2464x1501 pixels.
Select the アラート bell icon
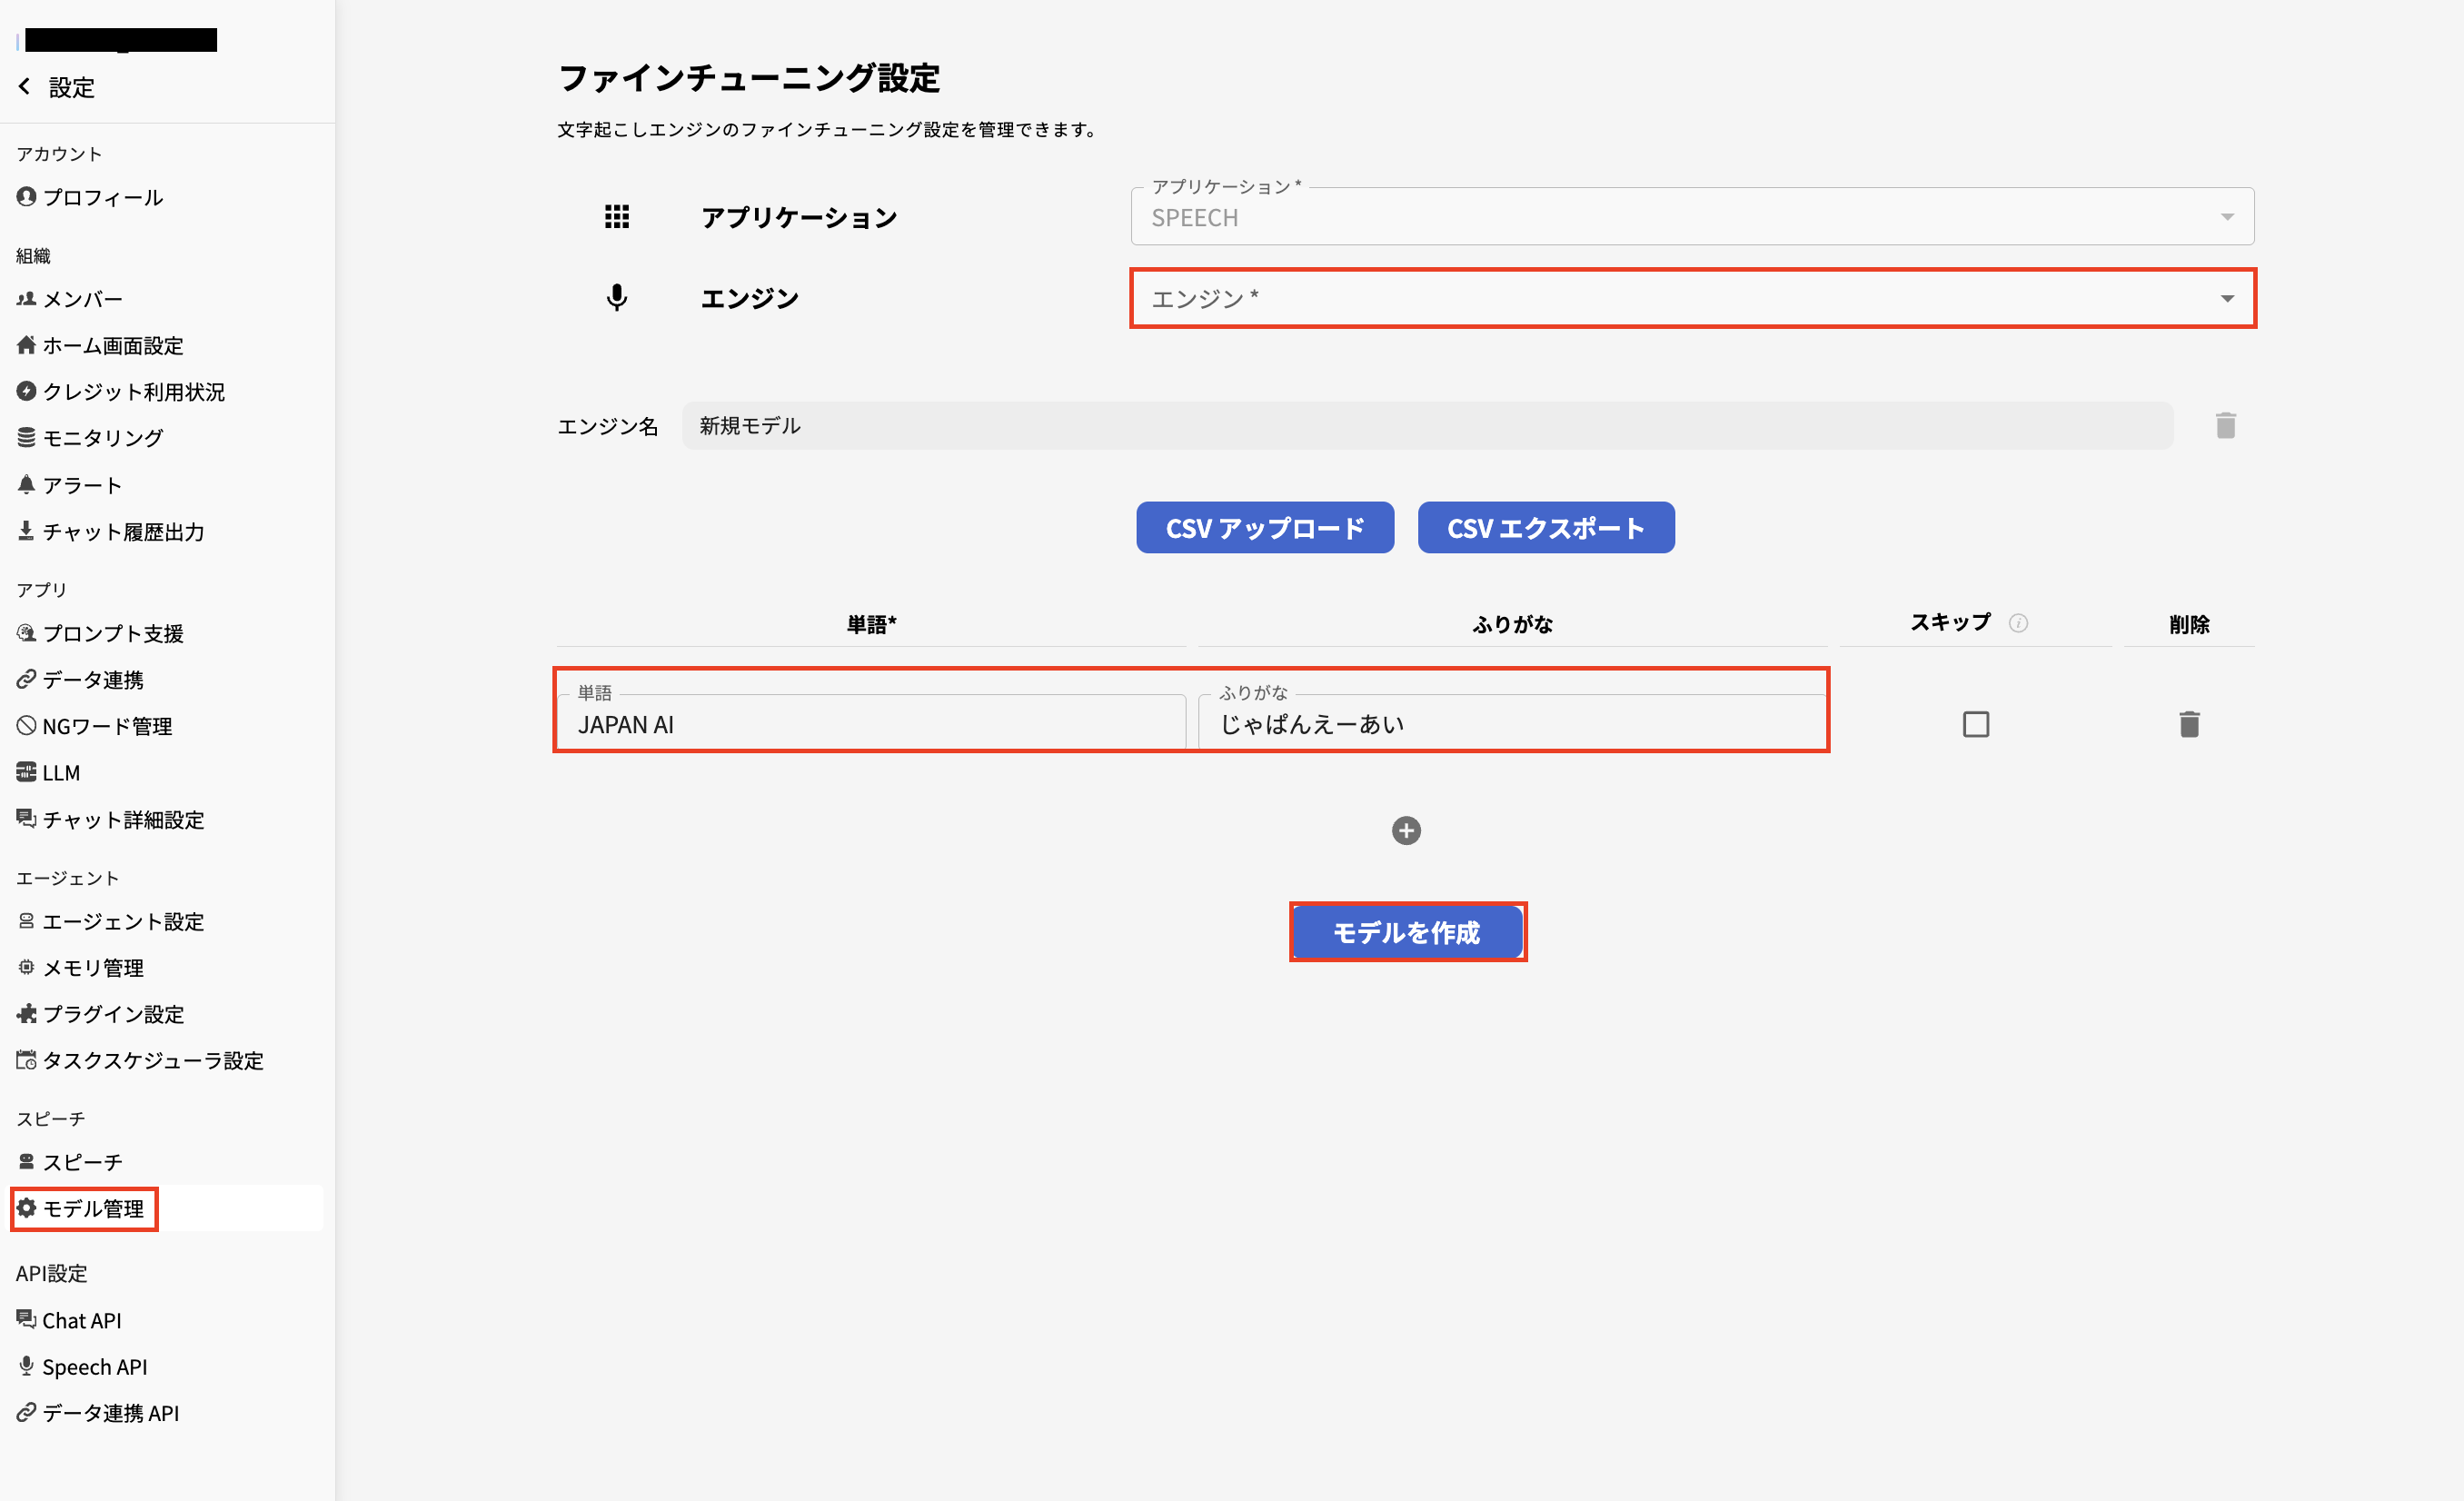(x=26, y=484)
